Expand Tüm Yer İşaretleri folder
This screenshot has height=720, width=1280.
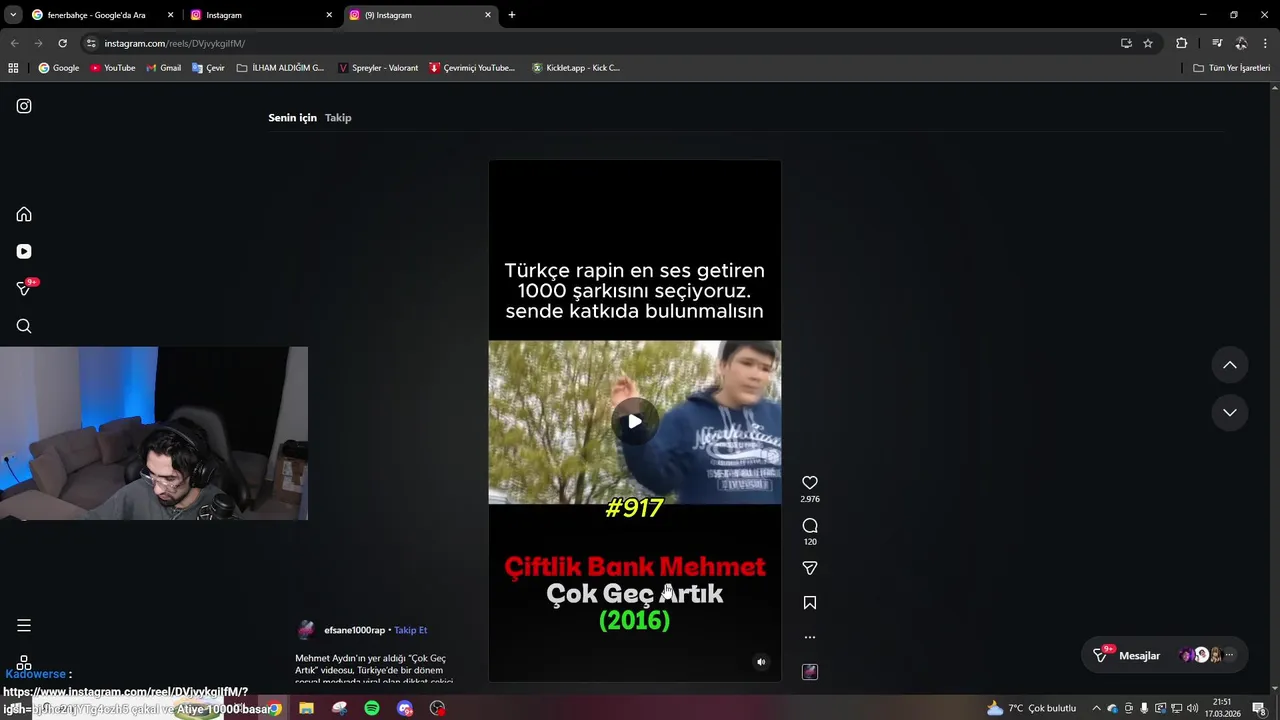click(x=1232, y=68)
